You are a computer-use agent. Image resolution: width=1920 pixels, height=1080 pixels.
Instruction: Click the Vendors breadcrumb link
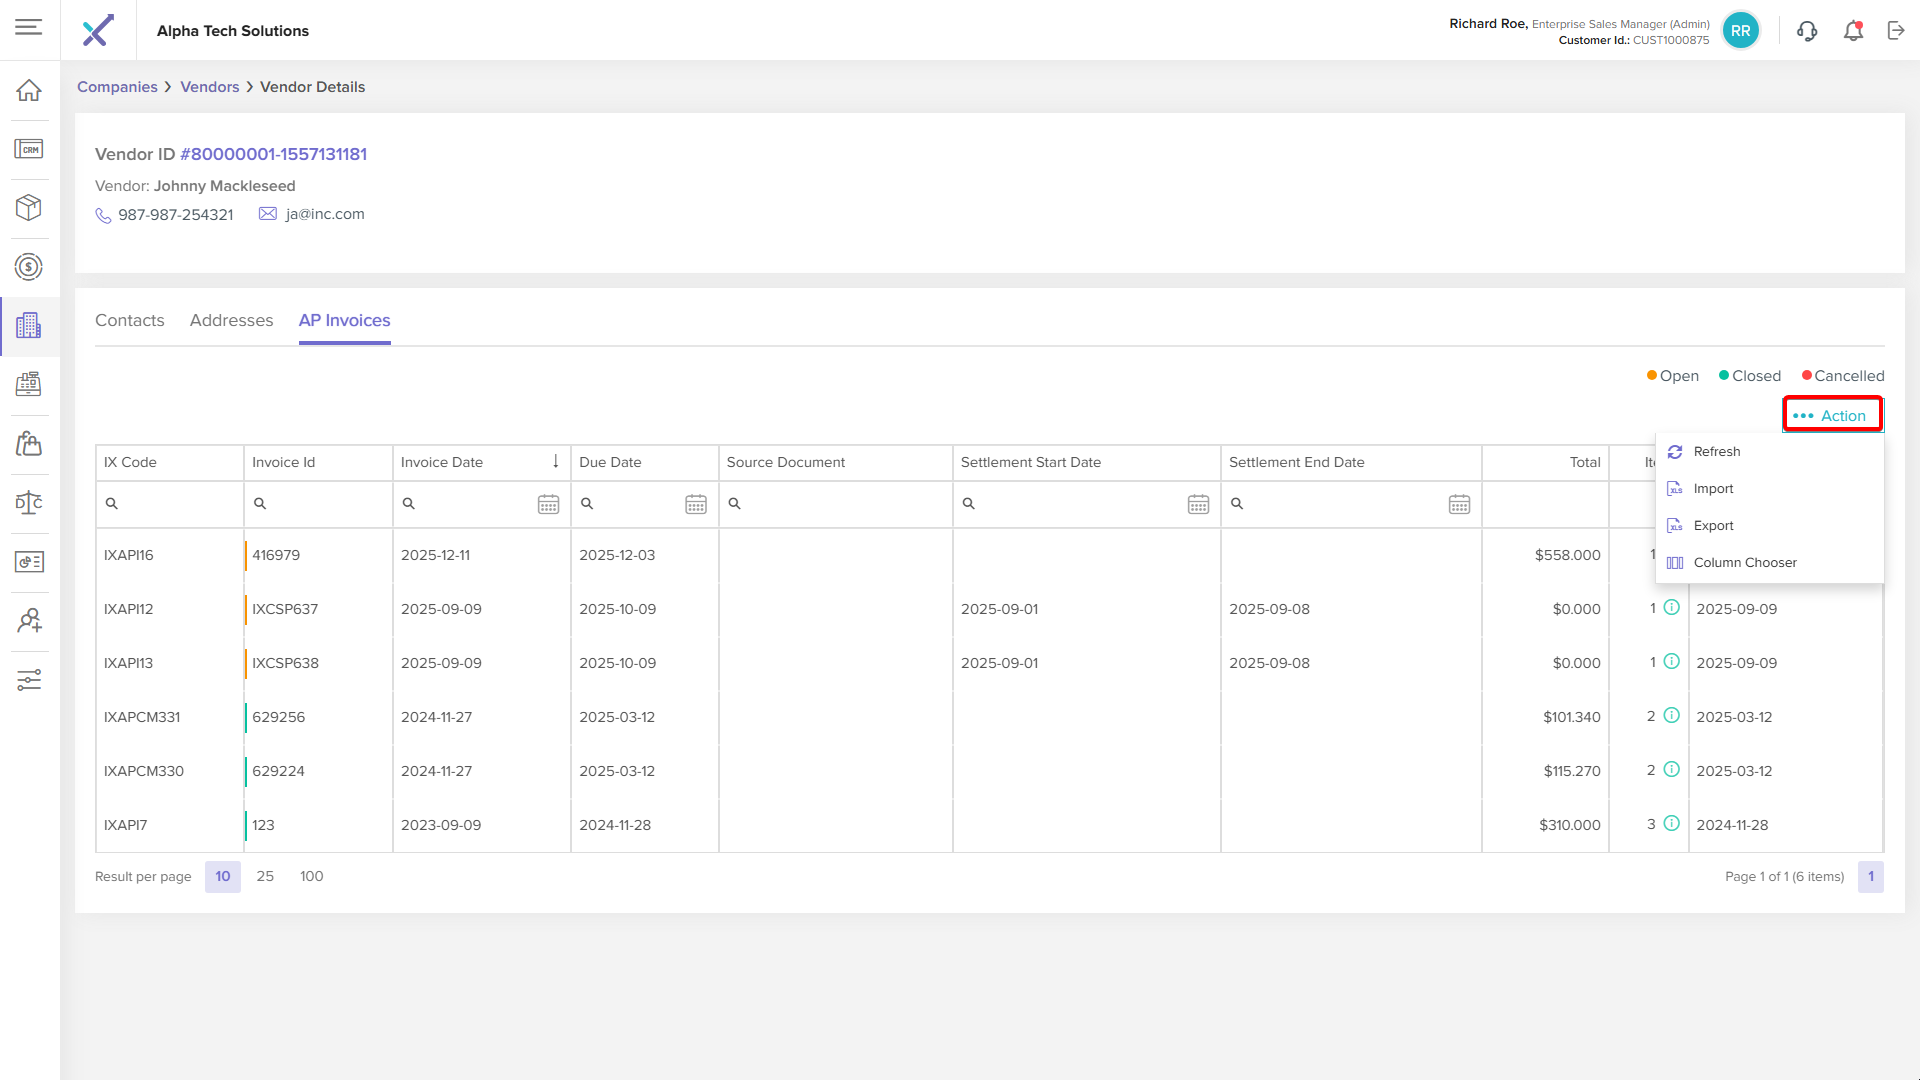click(209, 87)
